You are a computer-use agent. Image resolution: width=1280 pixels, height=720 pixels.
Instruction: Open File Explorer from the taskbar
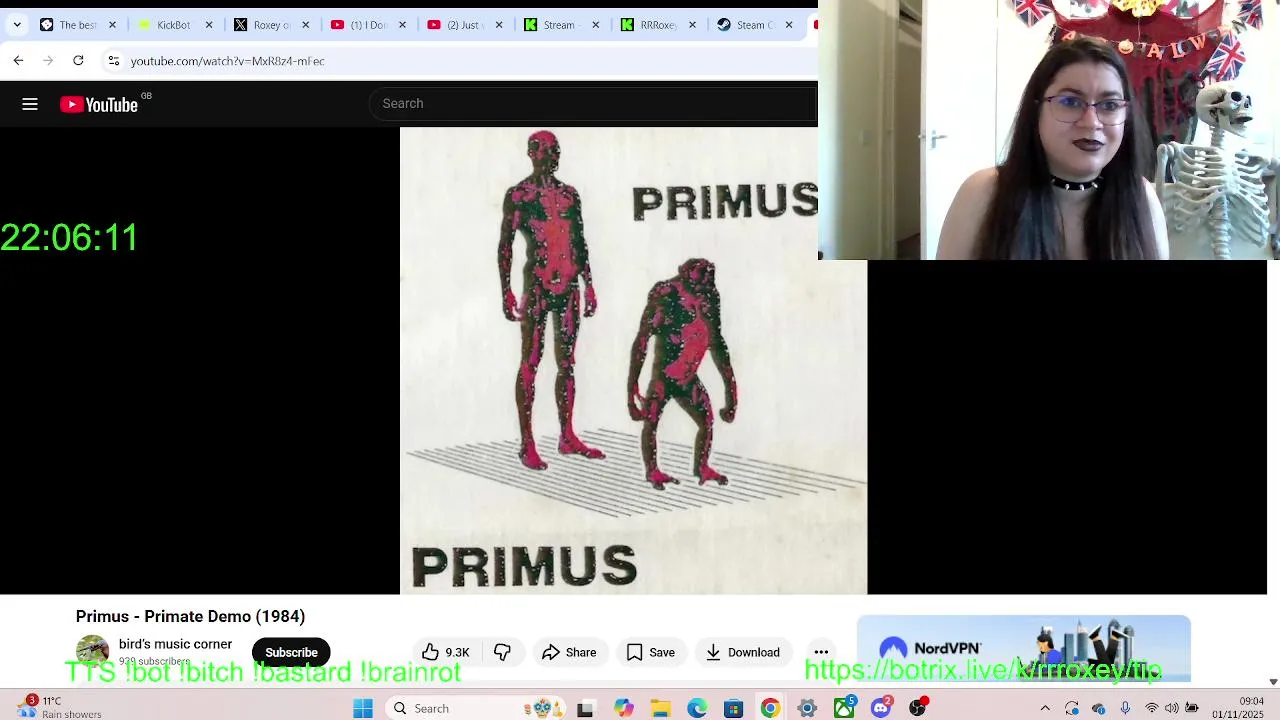(660, 708)
